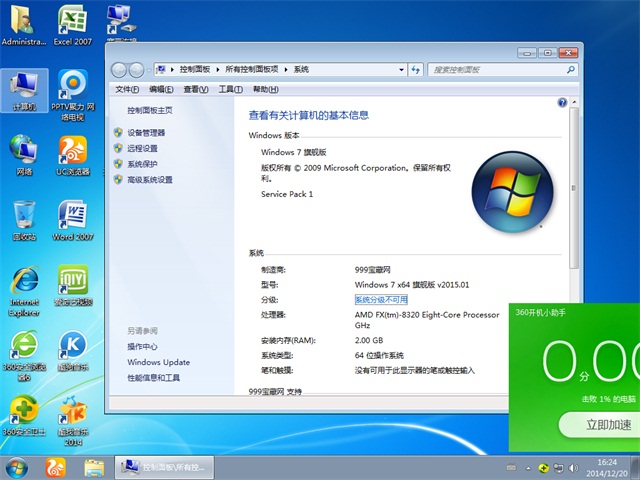Click the refresh button beside address bar
640x480 pixels.
click(416, 70)
